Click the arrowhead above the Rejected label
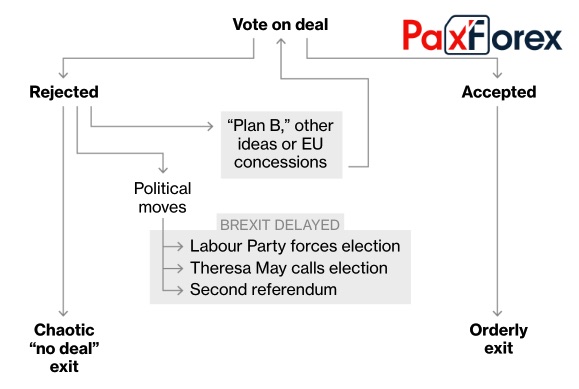 point(64,74)
